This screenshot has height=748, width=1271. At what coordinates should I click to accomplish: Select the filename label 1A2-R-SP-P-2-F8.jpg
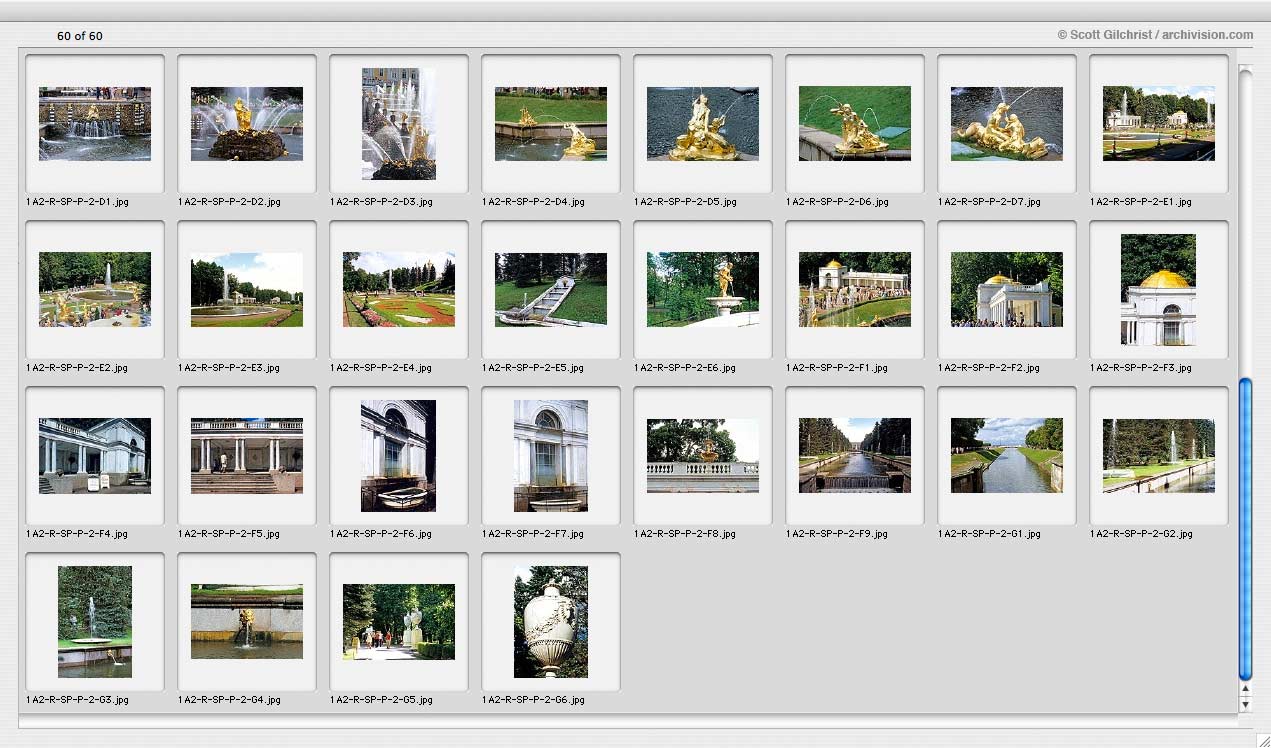[685, 534]
